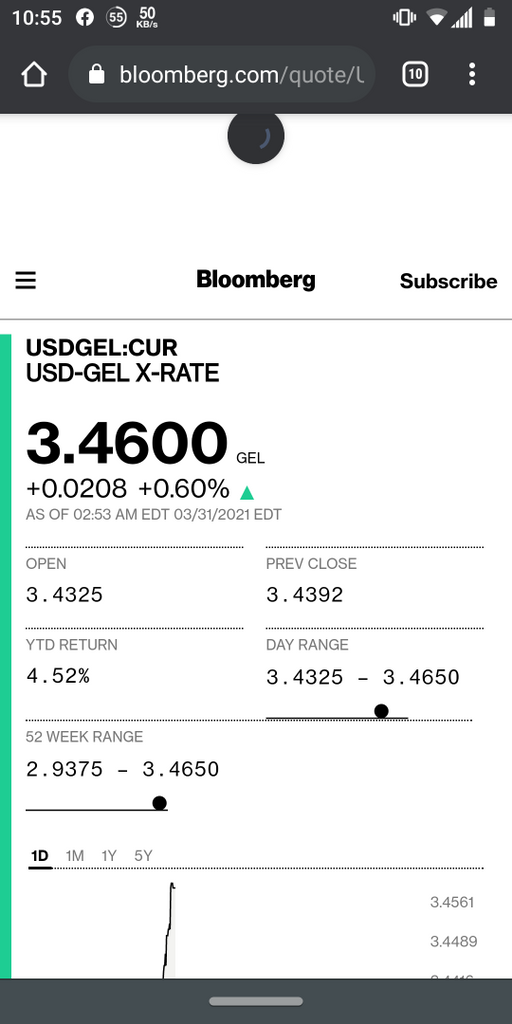Switch the chart to 1Y
This screenshot has width=512, height=1024.
coord(109,856)
